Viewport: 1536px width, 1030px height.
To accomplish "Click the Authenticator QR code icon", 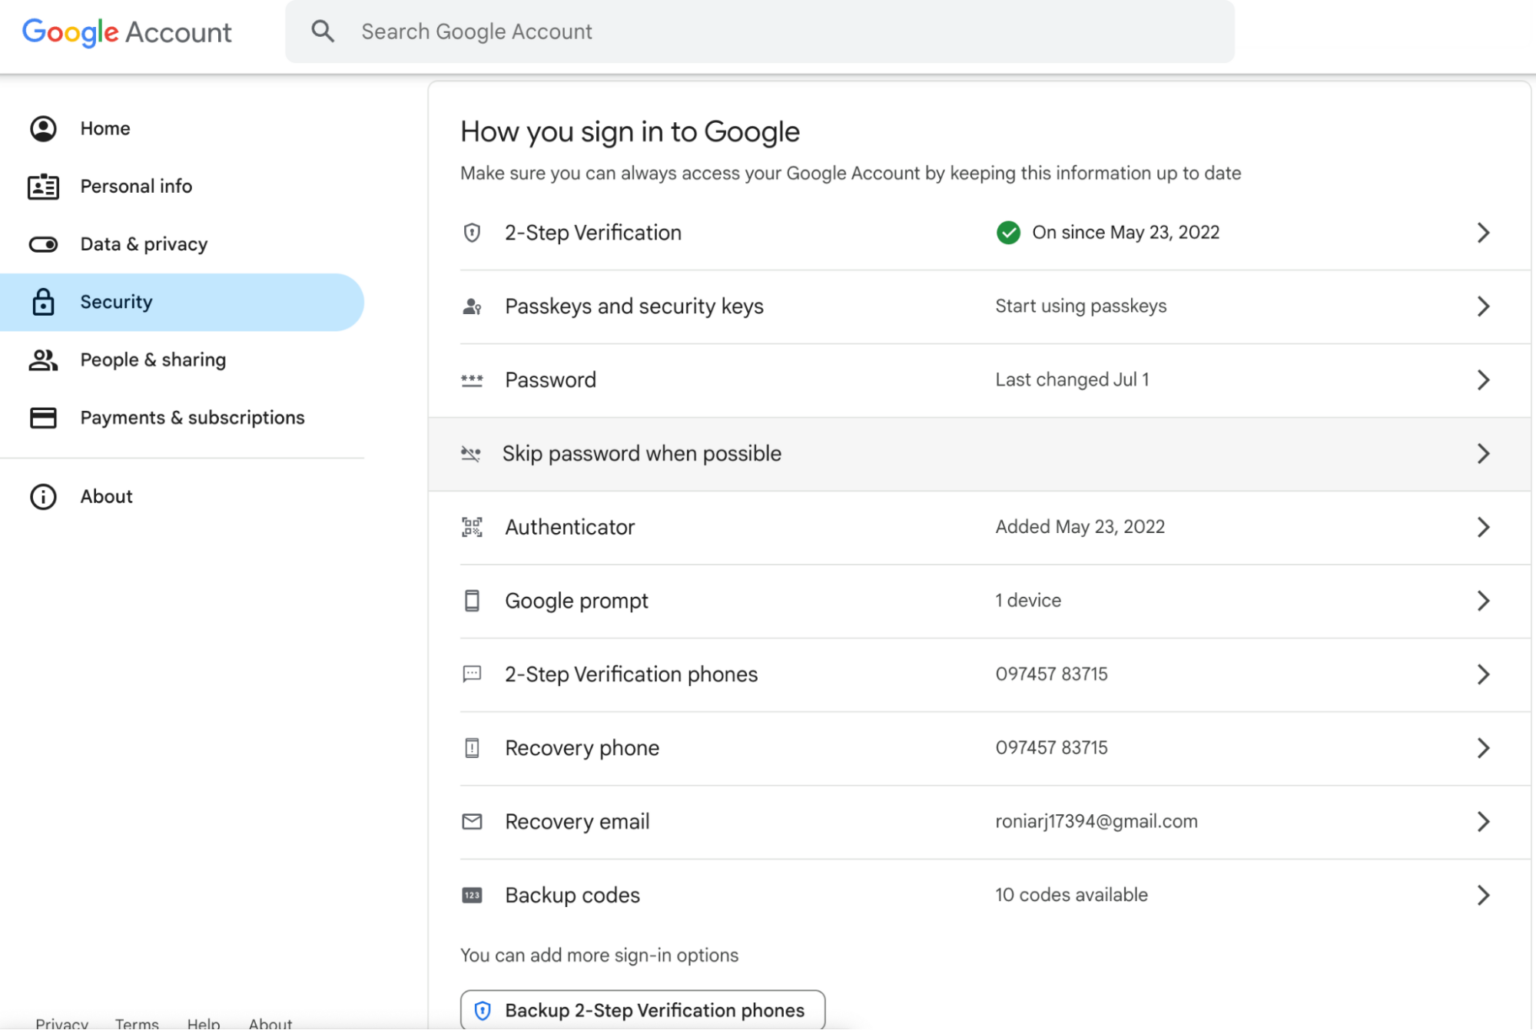I will [472, 527].
